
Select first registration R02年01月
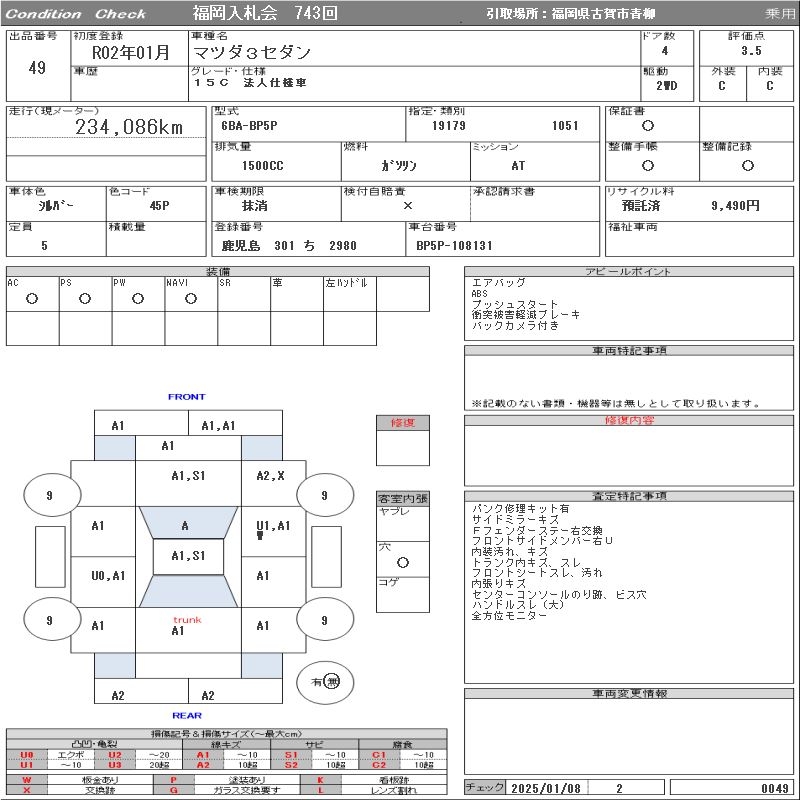pos(131,53)
